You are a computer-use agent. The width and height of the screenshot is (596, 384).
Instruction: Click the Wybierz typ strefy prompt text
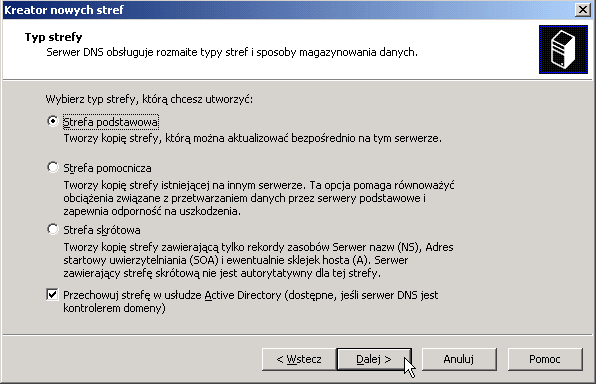149,99
